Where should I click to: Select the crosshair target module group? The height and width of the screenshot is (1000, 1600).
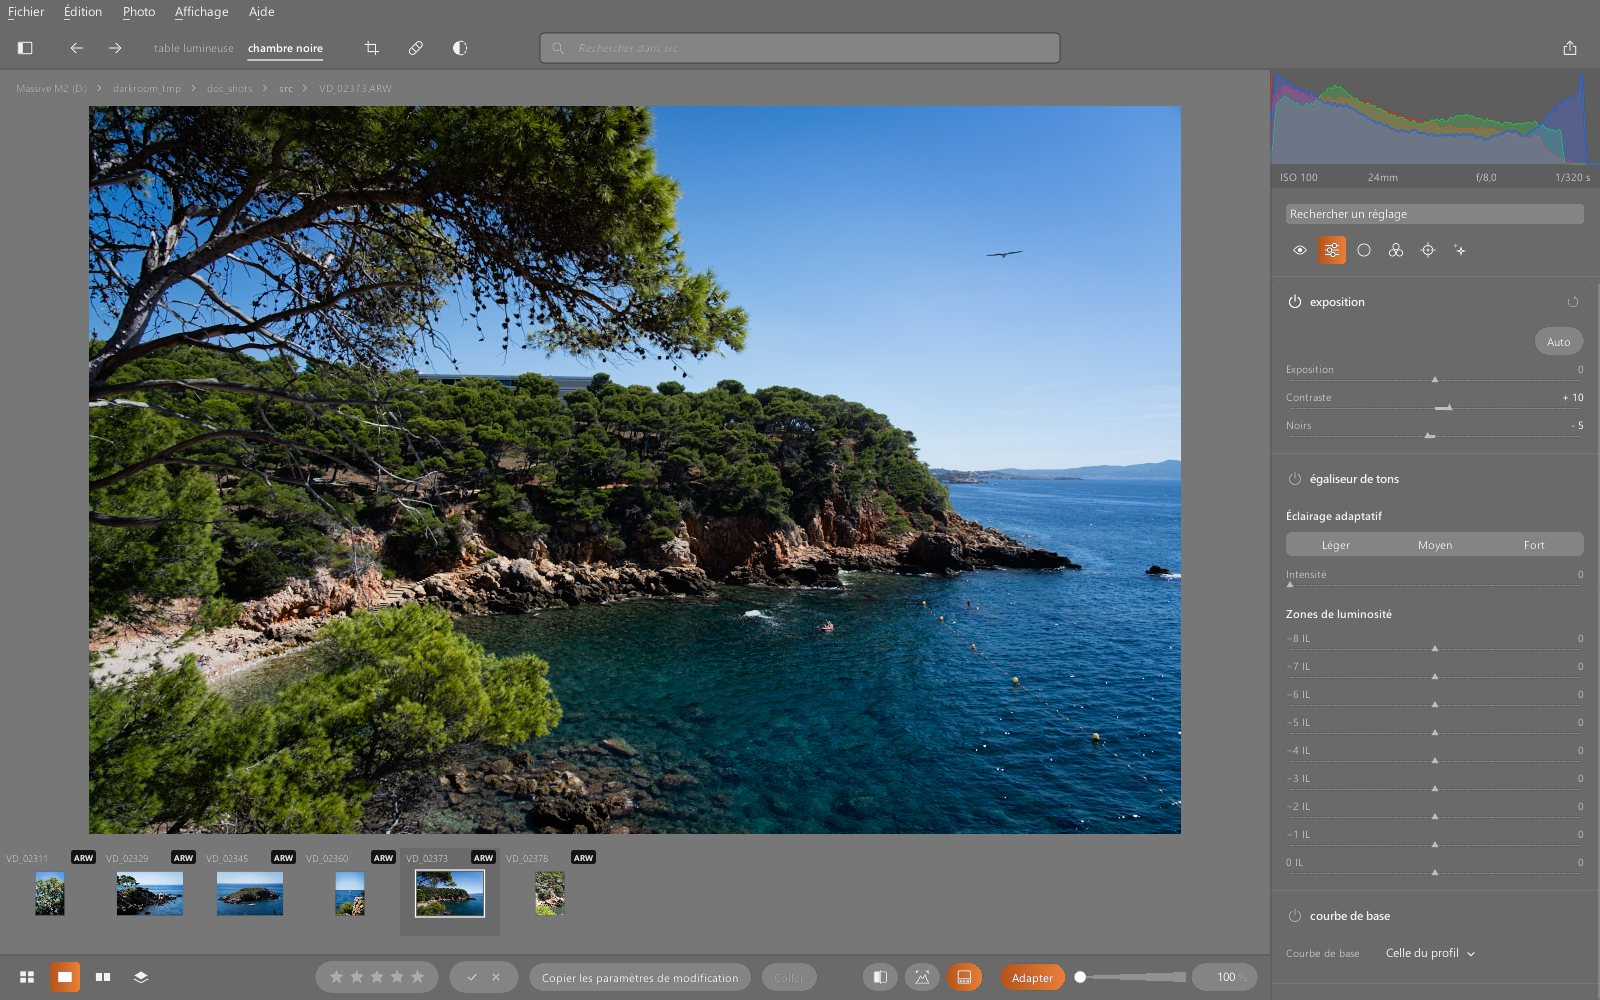pyautogui.click(x=1428, y=250)
